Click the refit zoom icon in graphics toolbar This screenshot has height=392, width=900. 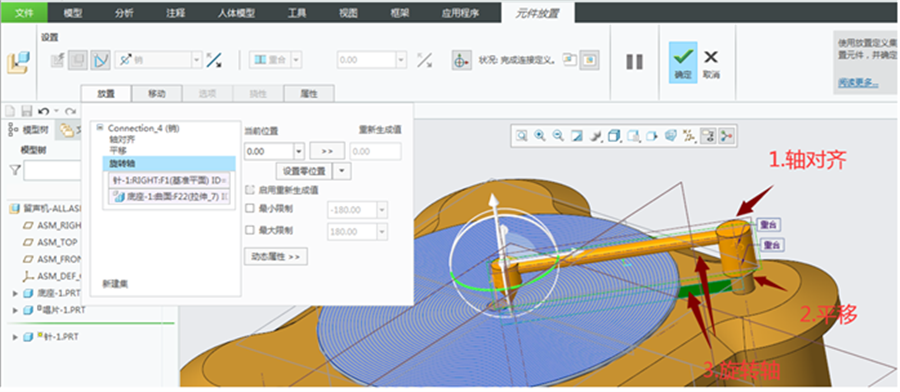[521, 135]
